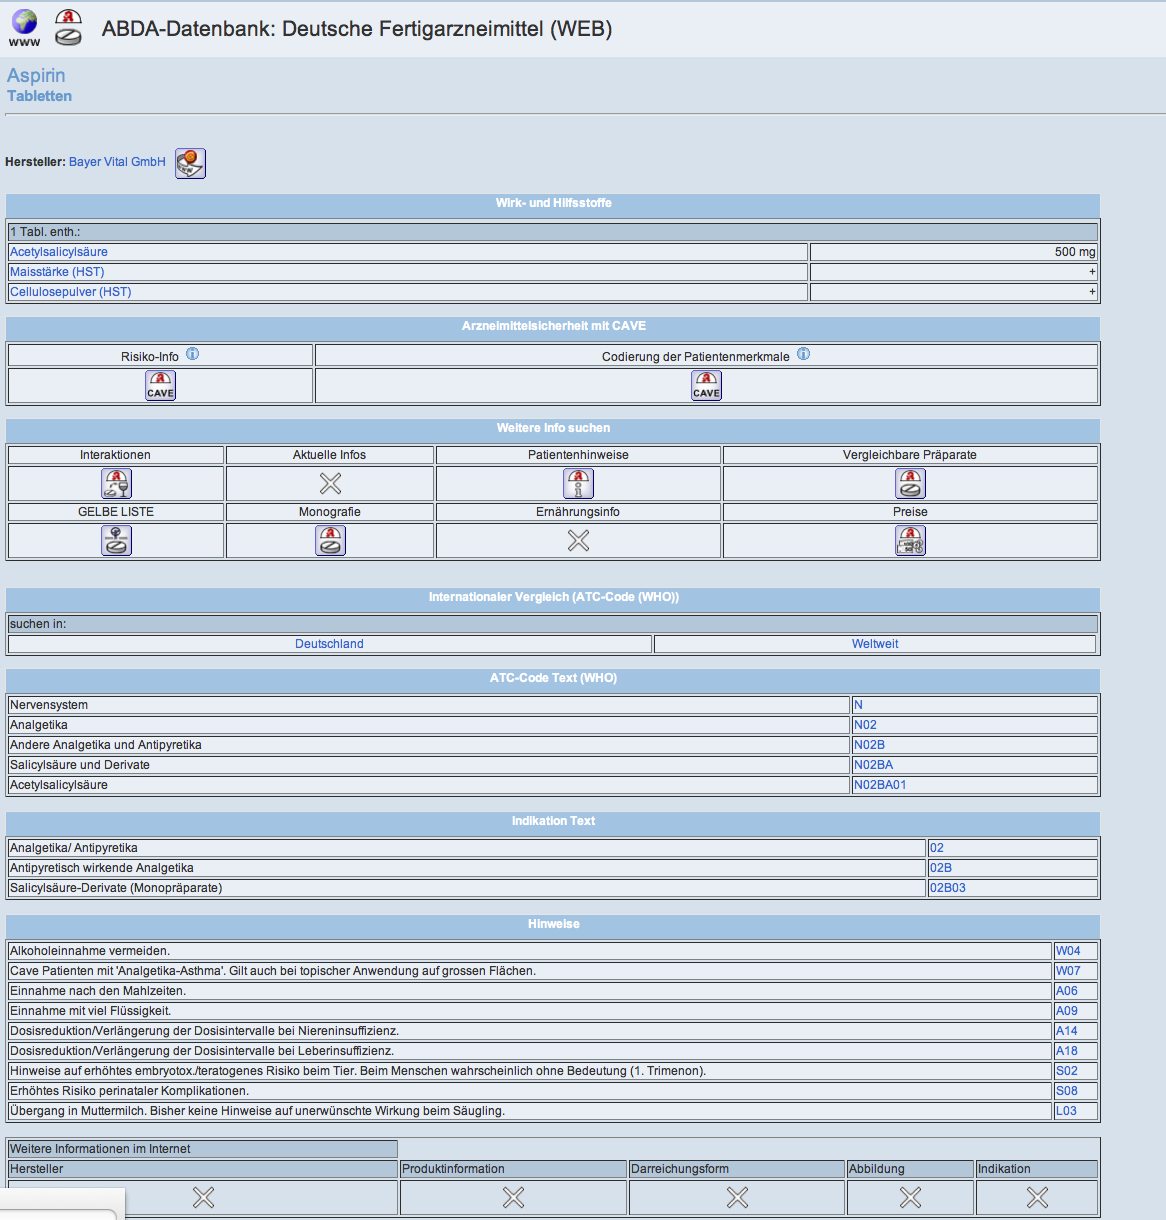The width and height of the screenshot is (1166, 1220).
Task: Open the CAVE icon under Codierung der Patientenmerkmale
Action: (x=706, y=385)
